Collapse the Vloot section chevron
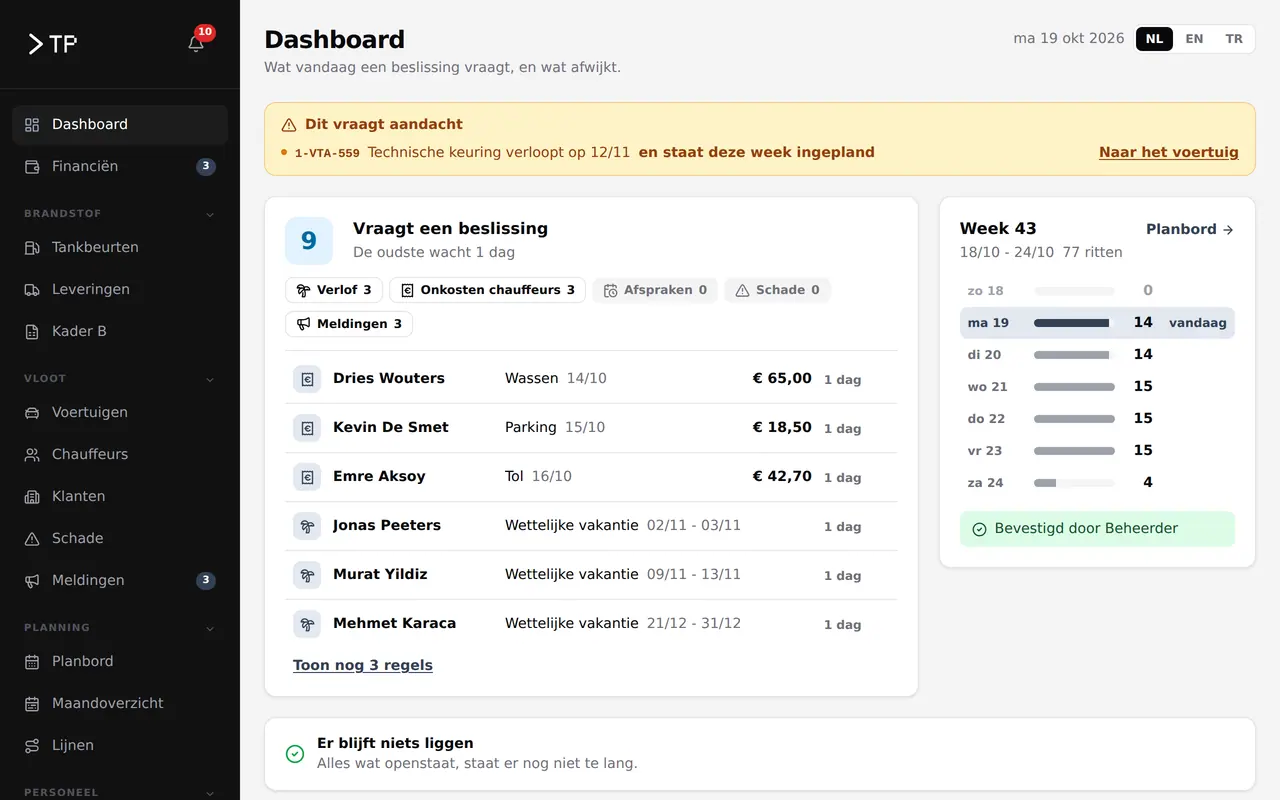 [x=210, y=379]
